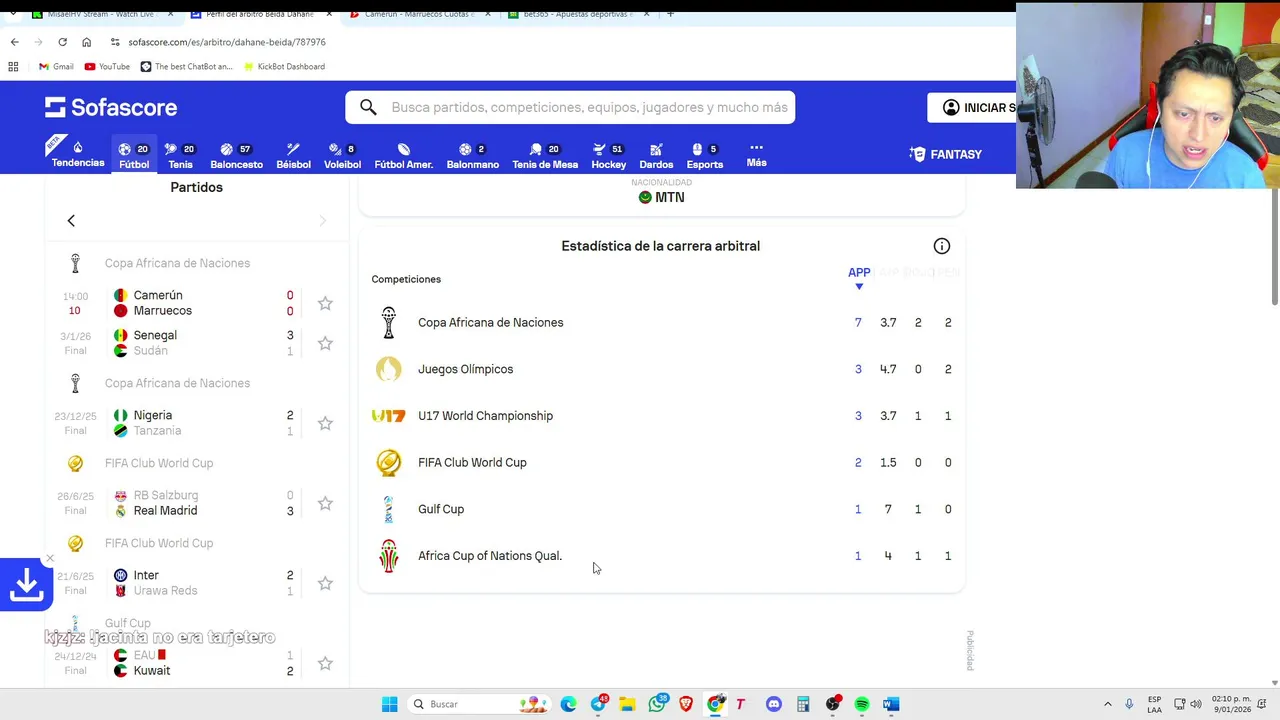Open the Tenis sport tab

tap(180, 155)
